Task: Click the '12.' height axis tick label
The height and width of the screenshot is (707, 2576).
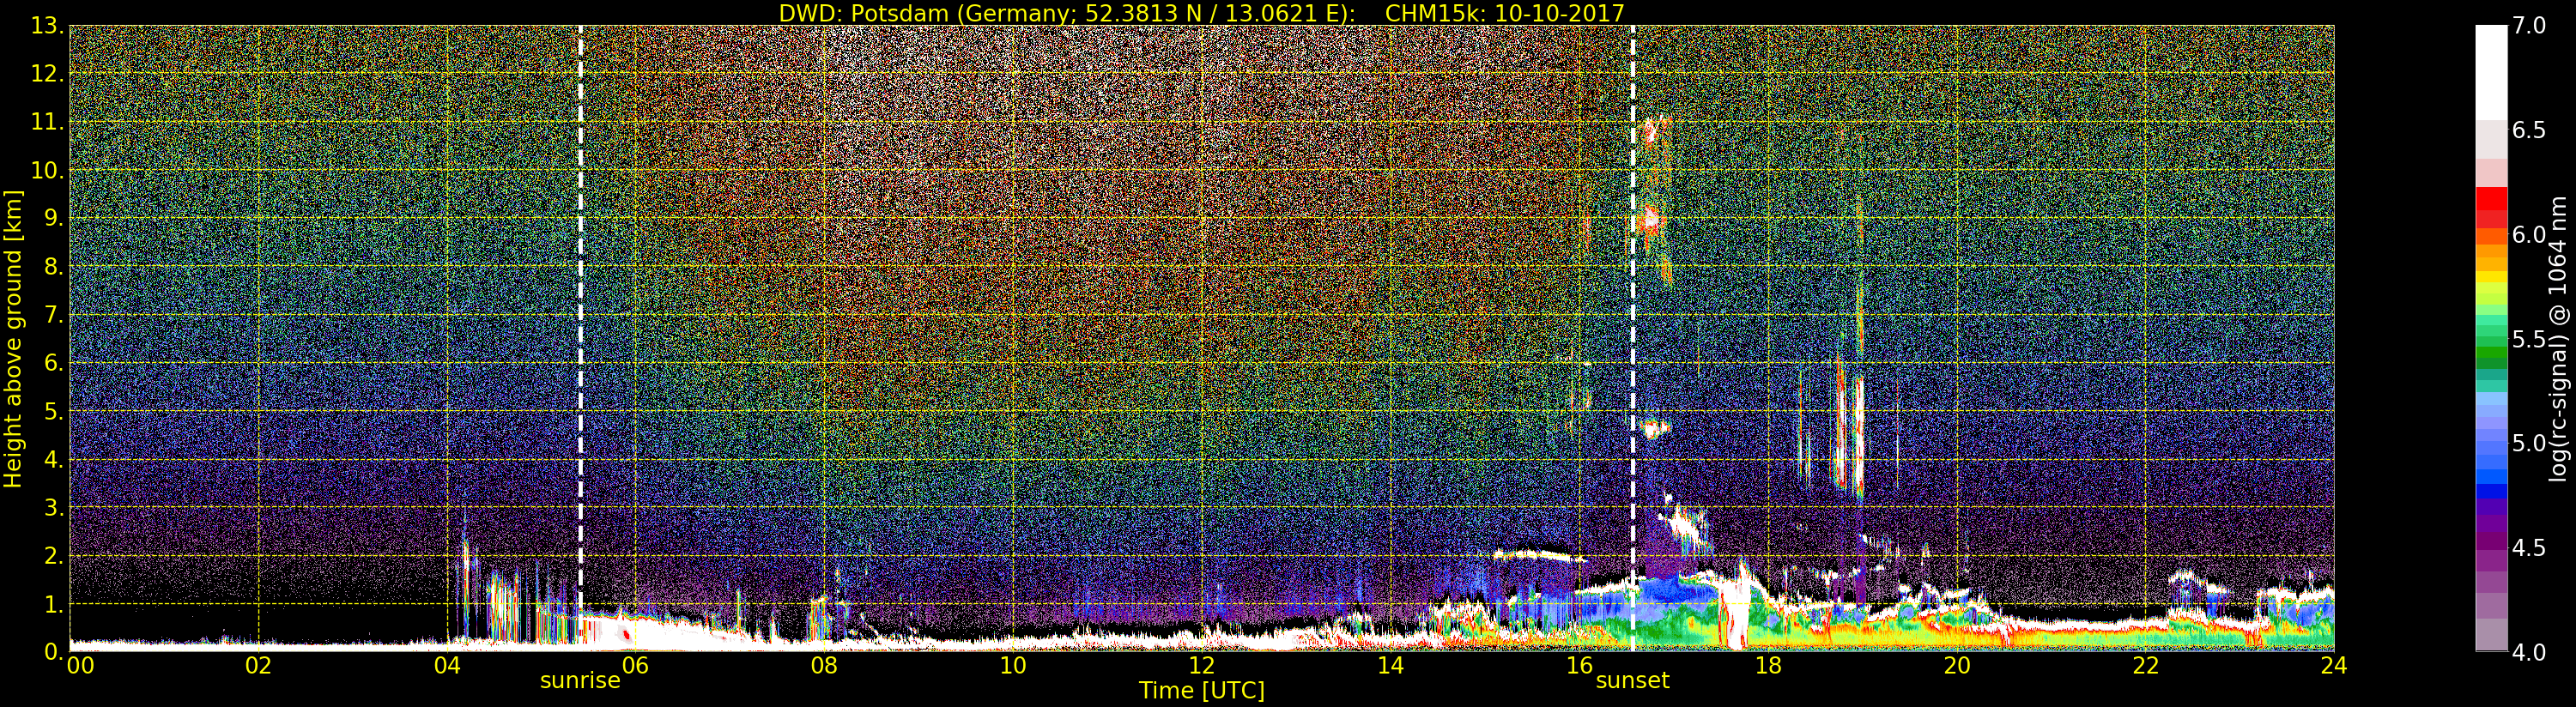Action: [x=47, y=74]
